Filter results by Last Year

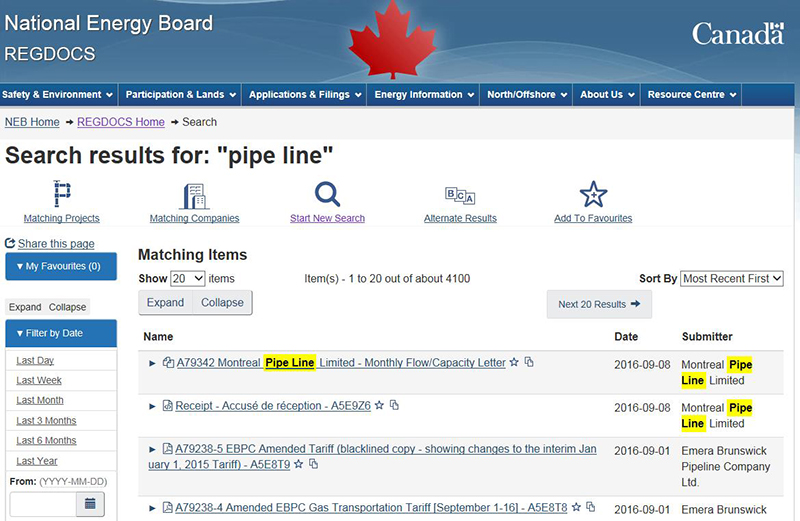[37, 461]
